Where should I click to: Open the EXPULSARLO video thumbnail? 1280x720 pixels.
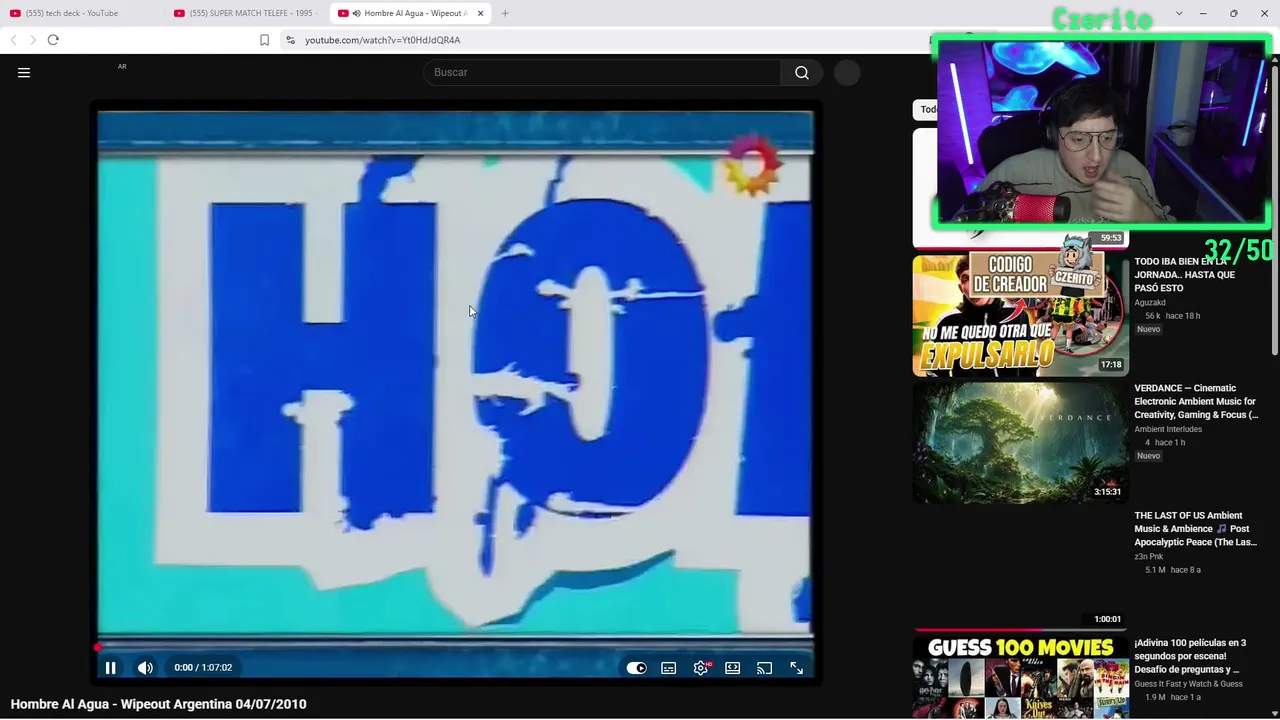[x=1020, y=315]
